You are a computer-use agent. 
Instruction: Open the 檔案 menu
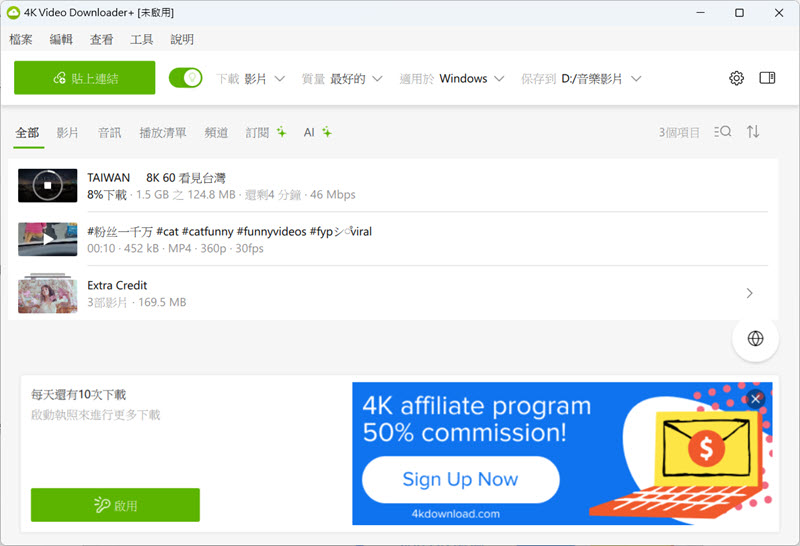coord(21,39)
